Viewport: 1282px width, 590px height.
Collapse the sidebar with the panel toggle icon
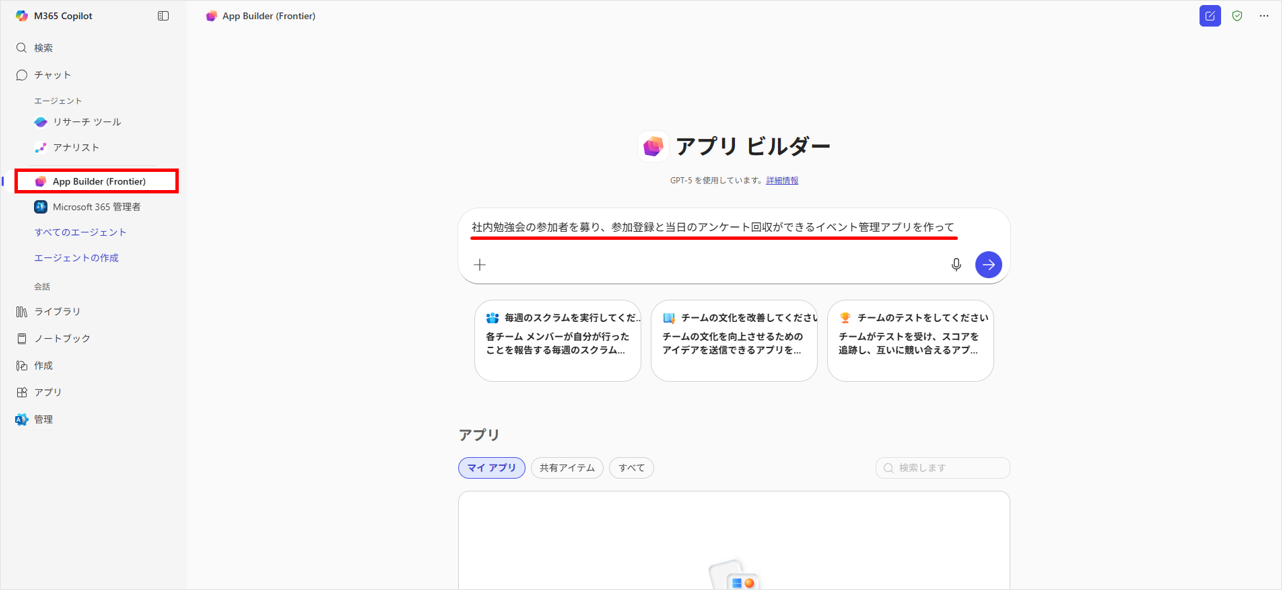point(163,16)
